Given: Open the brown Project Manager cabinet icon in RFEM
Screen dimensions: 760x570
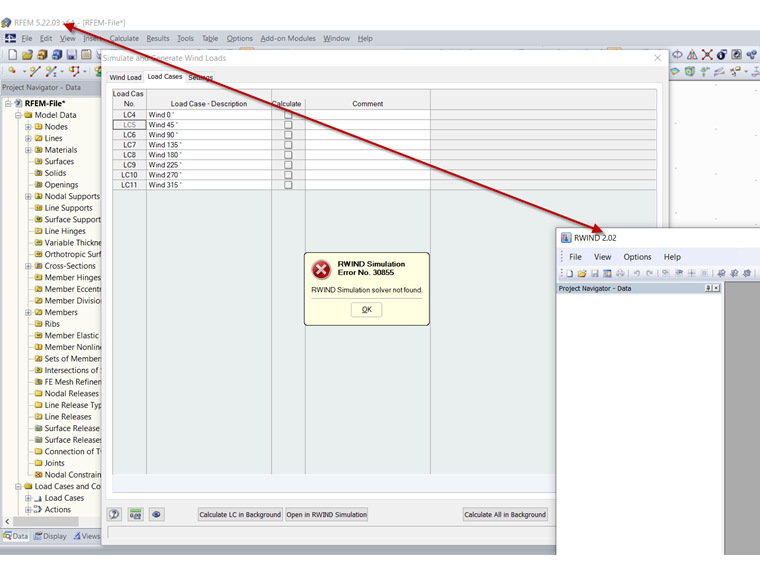Looking at the screenshot, I should click(x=42, y=55).
